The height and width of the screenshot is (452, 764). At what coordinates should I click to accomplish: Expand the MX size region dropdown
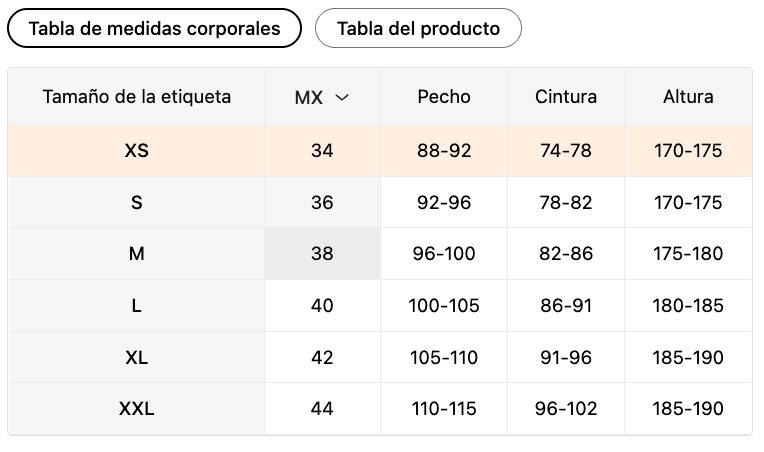pyautogui.click(x=321, y=97)
